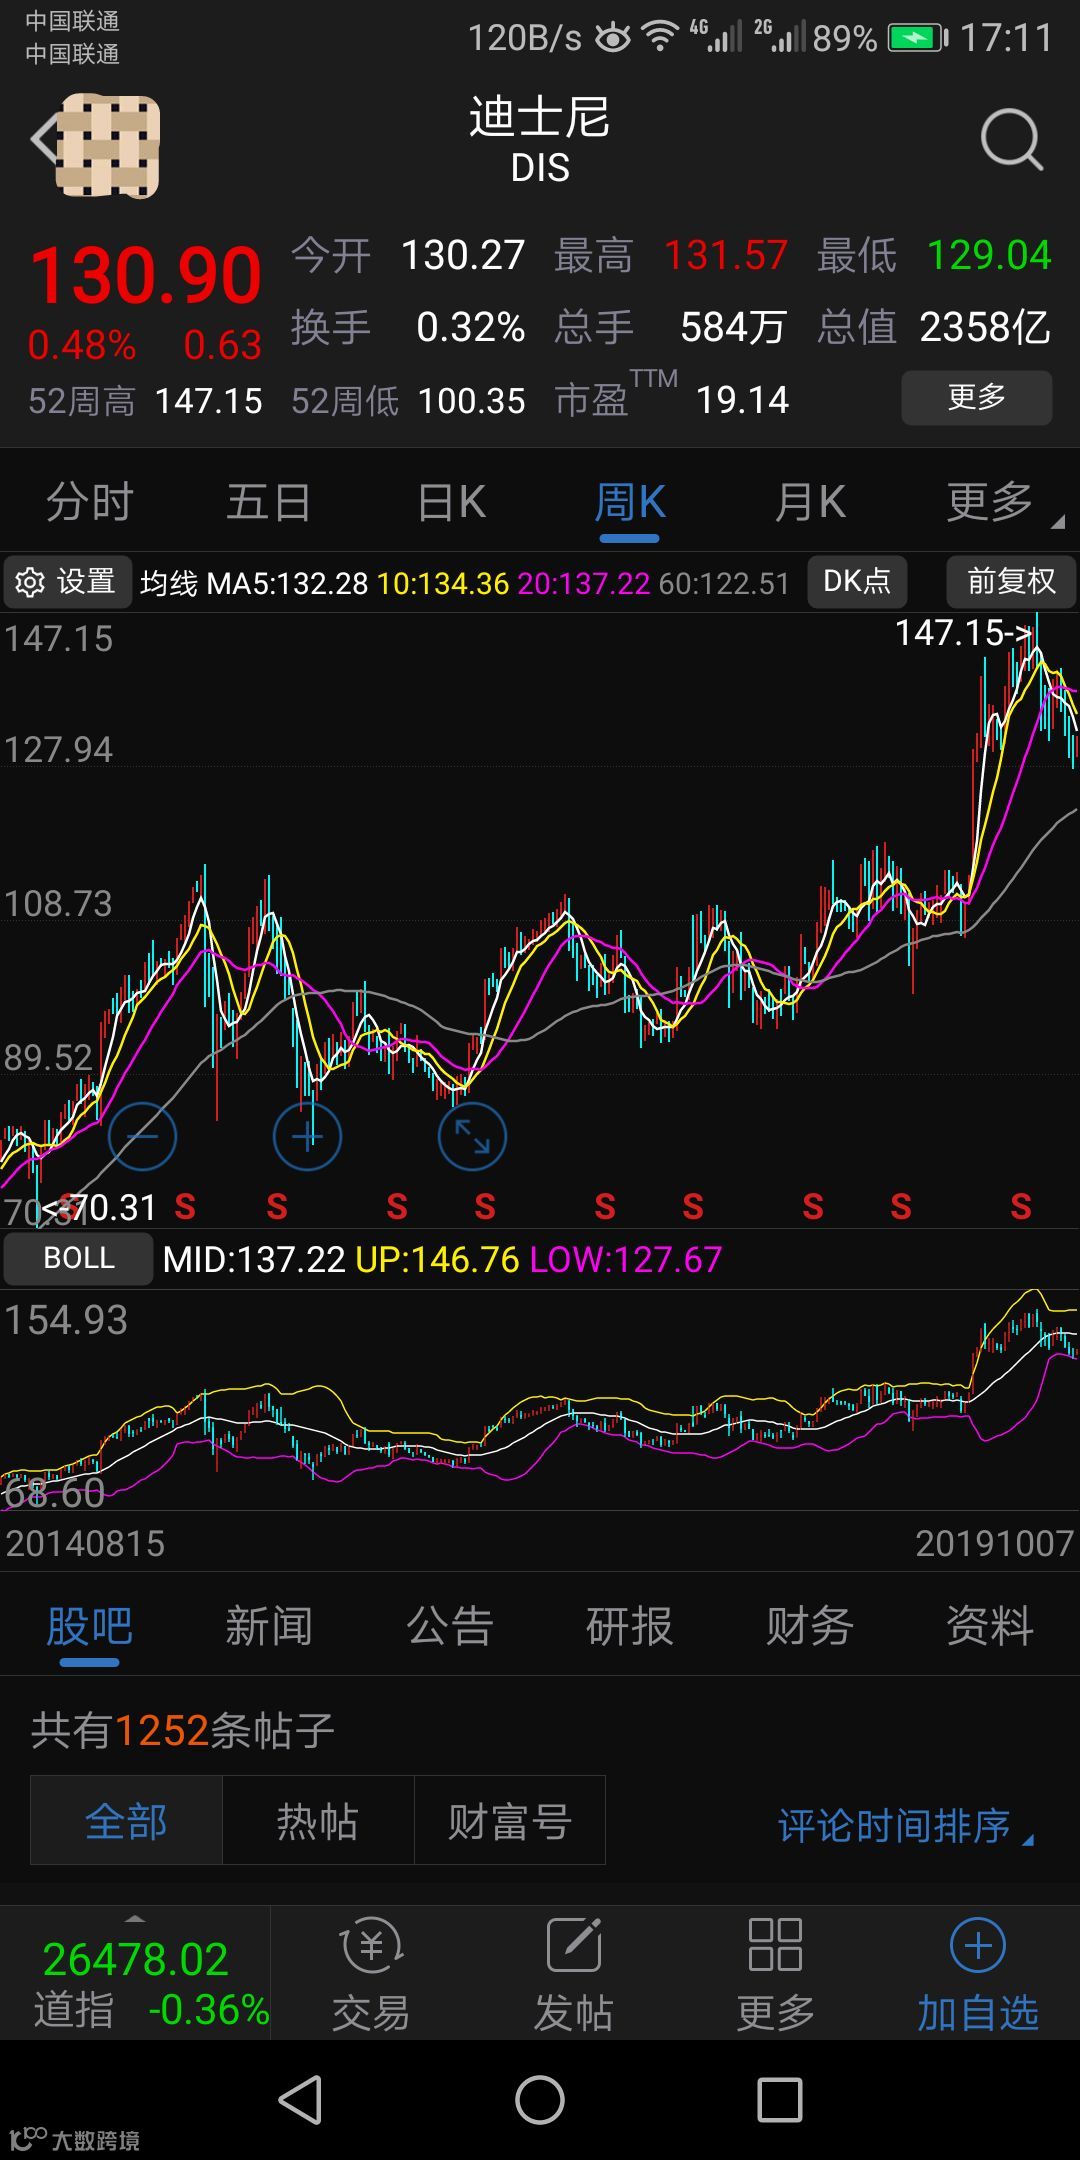
Task: Click the 更多 button for more quote data
Action: tap(977, 398)
